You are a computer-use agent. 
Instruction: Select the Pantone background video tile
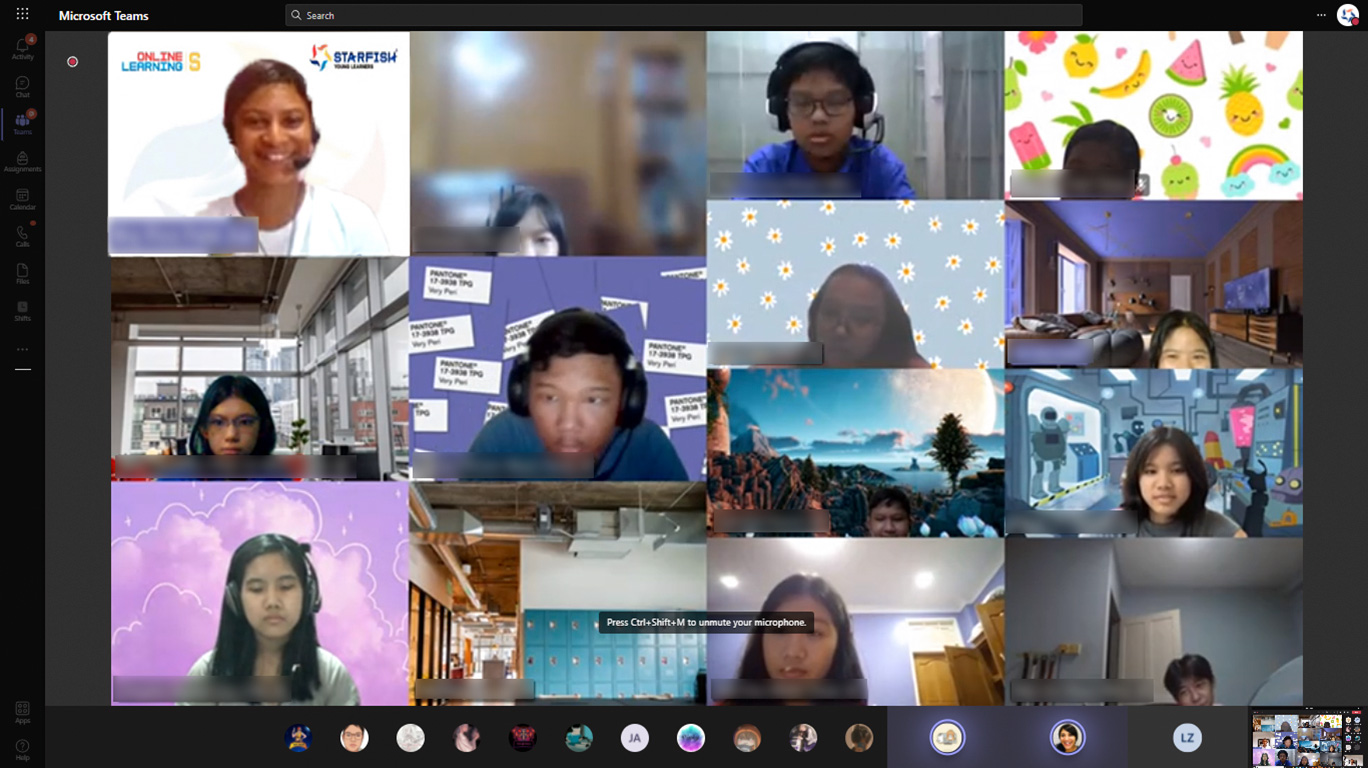pos(558,369)
